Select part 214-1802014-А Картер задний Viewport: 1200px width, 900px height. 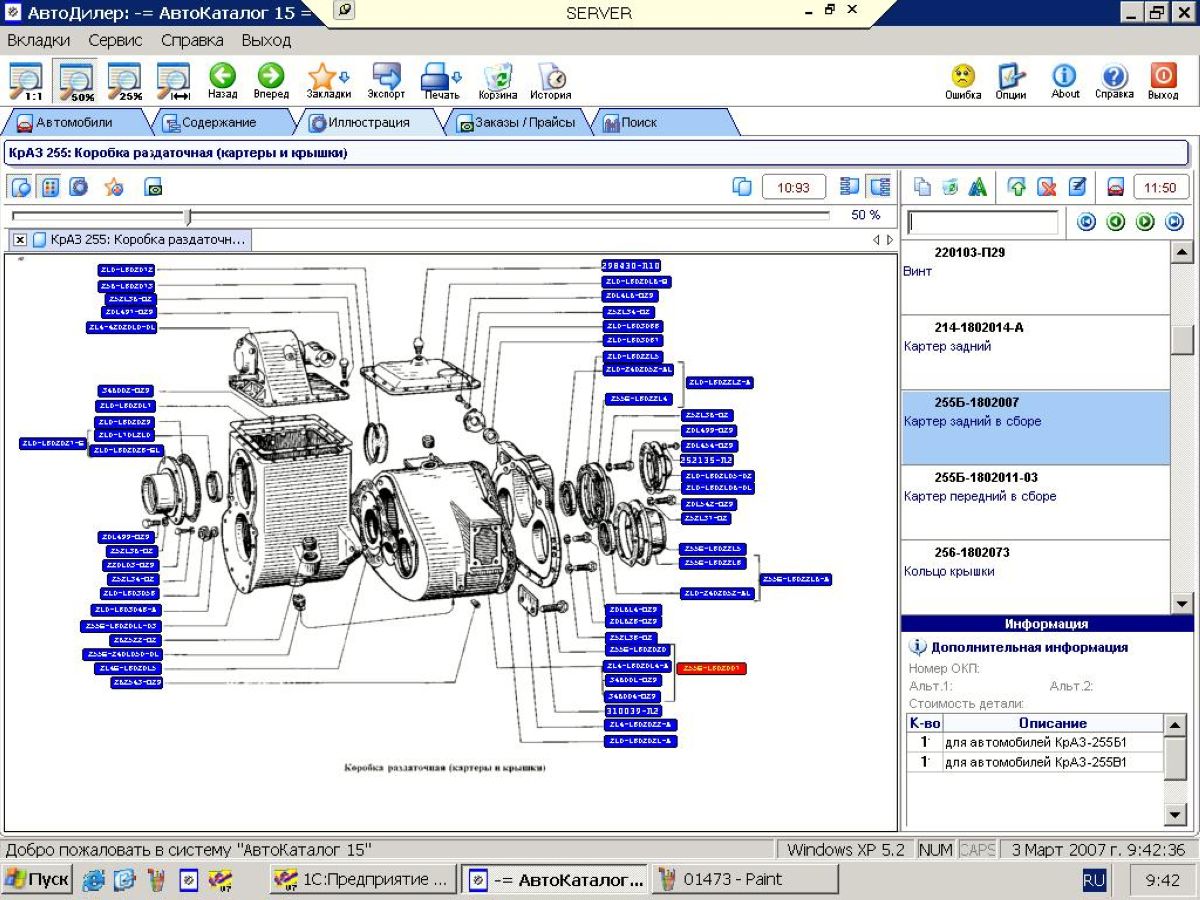pos(1035,352)
